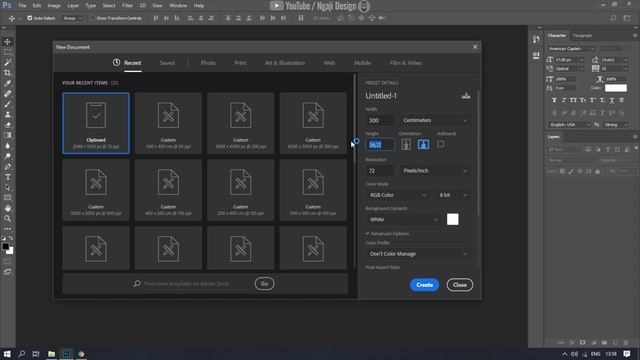Image resolution: width=640 pixels, height=360 pixels.
Task: Click the Character panel text color swatch
Action: [x=616, y=88]
